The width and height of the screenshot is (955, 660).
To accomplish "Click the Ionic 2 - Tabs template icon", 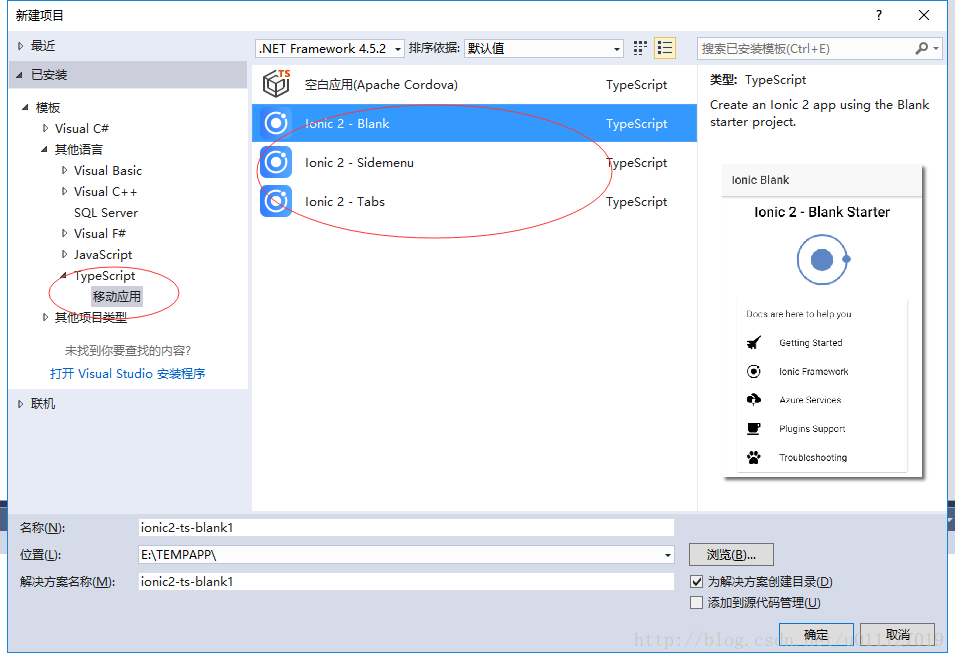I will click(x=276, y=201).
